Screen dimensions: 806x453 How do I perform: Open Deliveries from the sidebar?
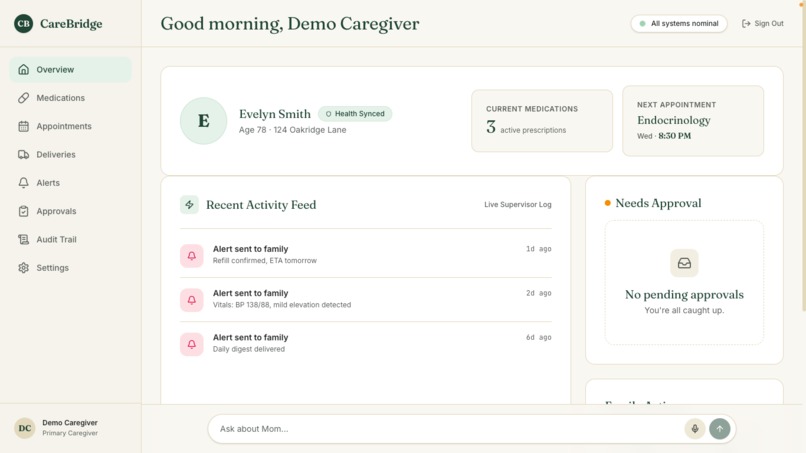click(x=70, y=154)
